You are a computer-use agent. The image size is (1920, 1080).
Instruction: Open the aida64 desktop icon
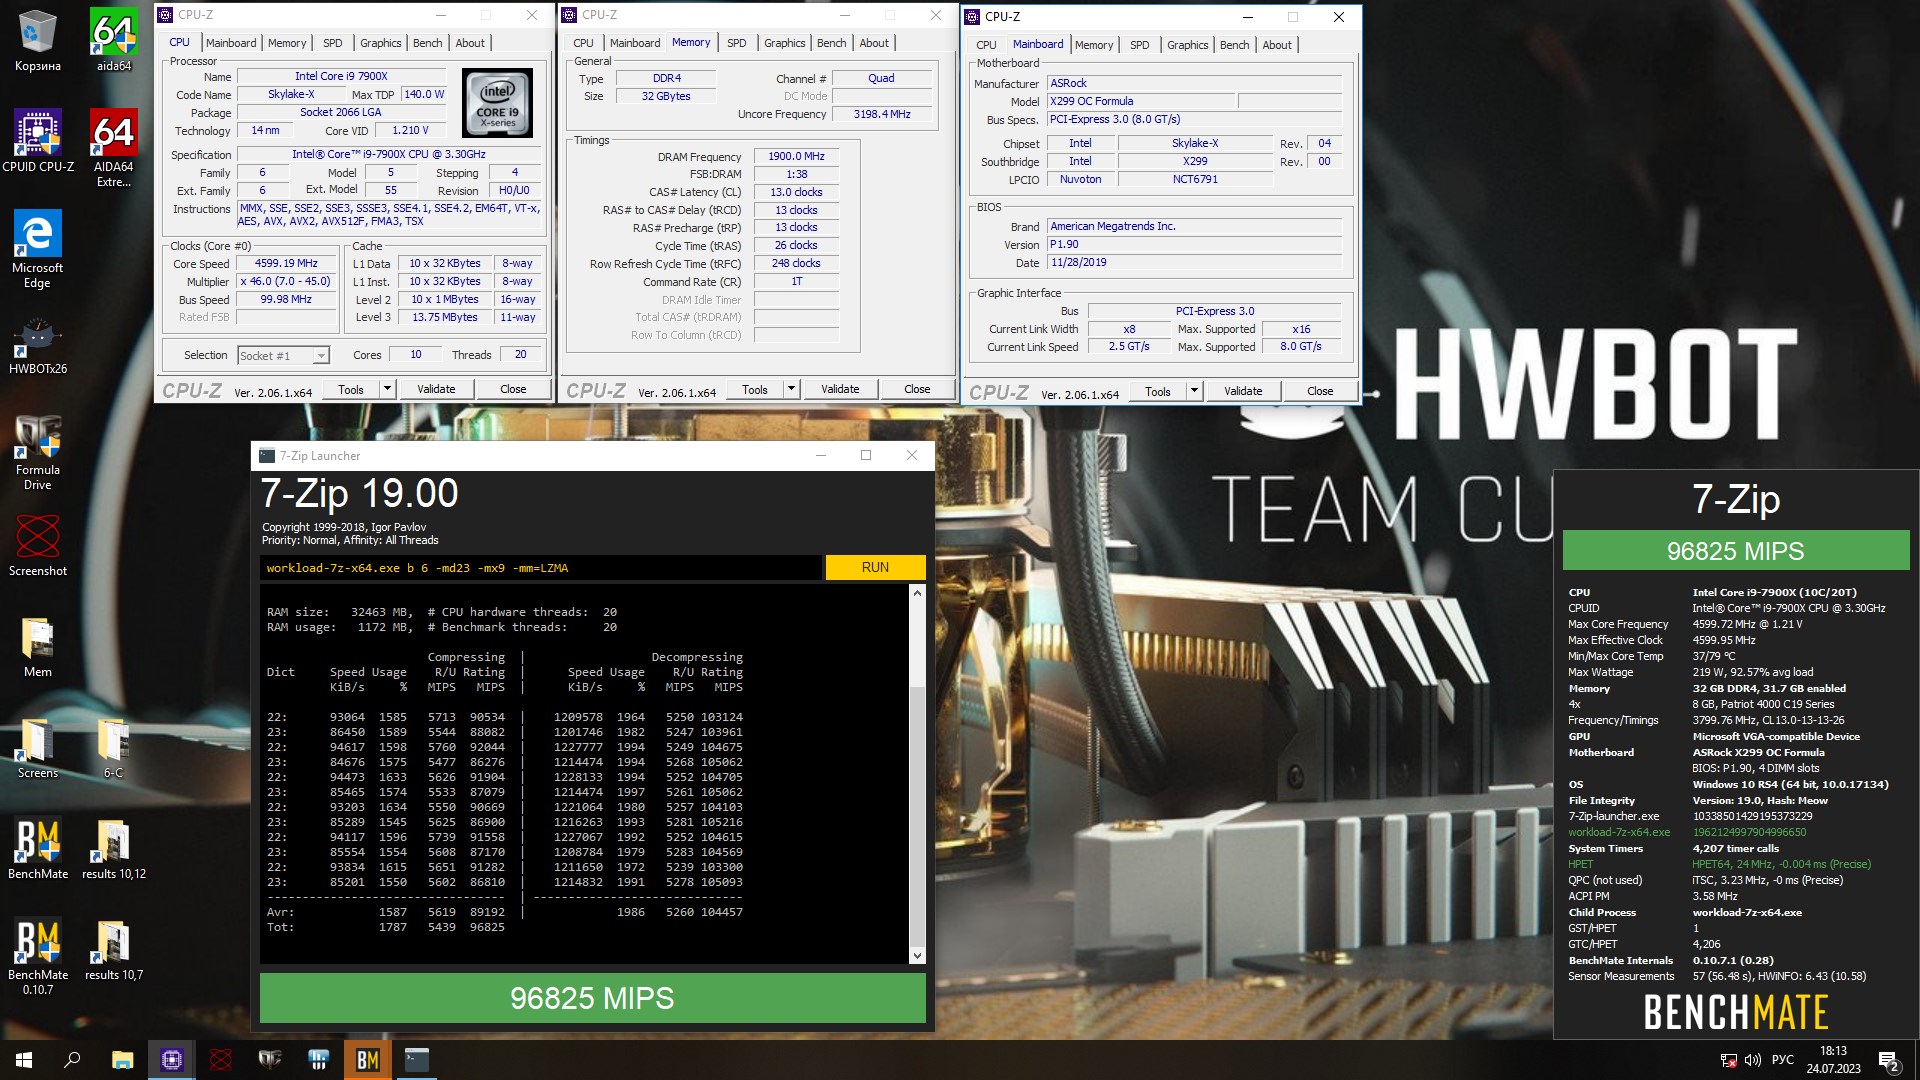[114, 41]
